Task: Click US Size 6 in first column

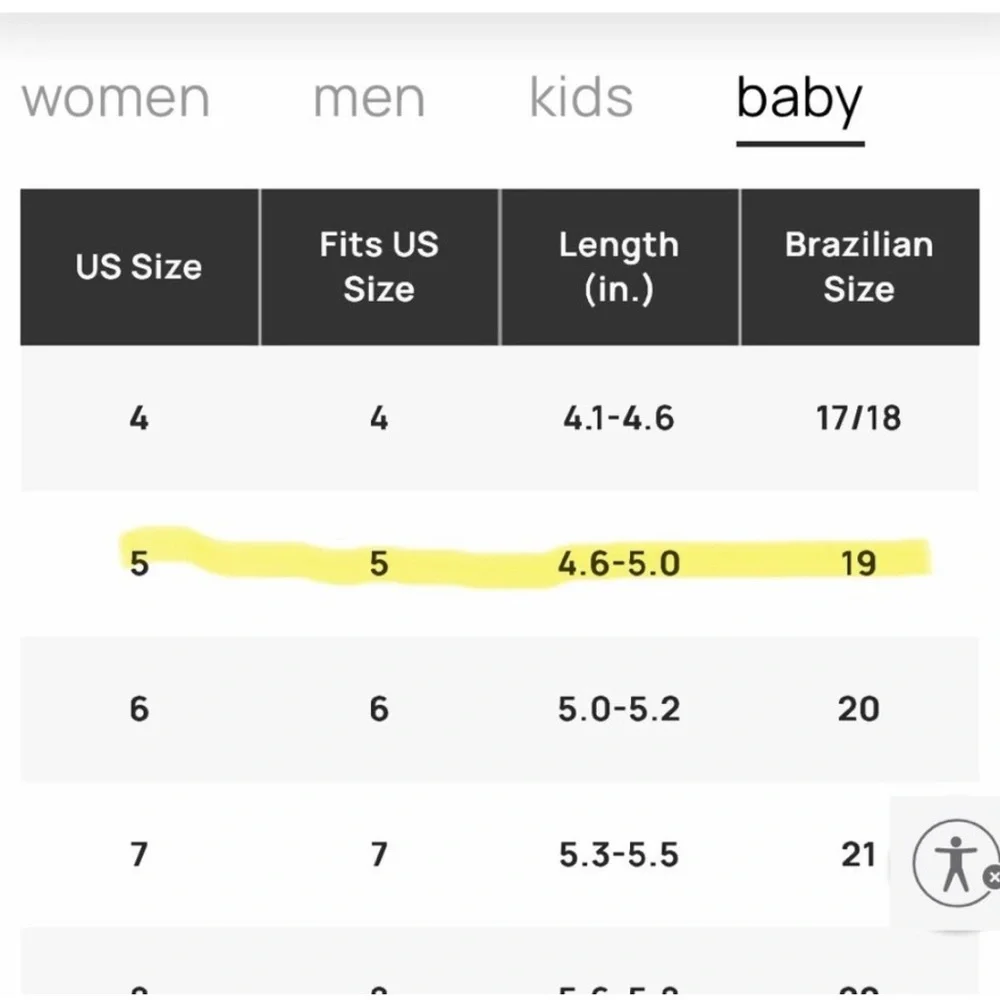Action: [x=139, y=709]
